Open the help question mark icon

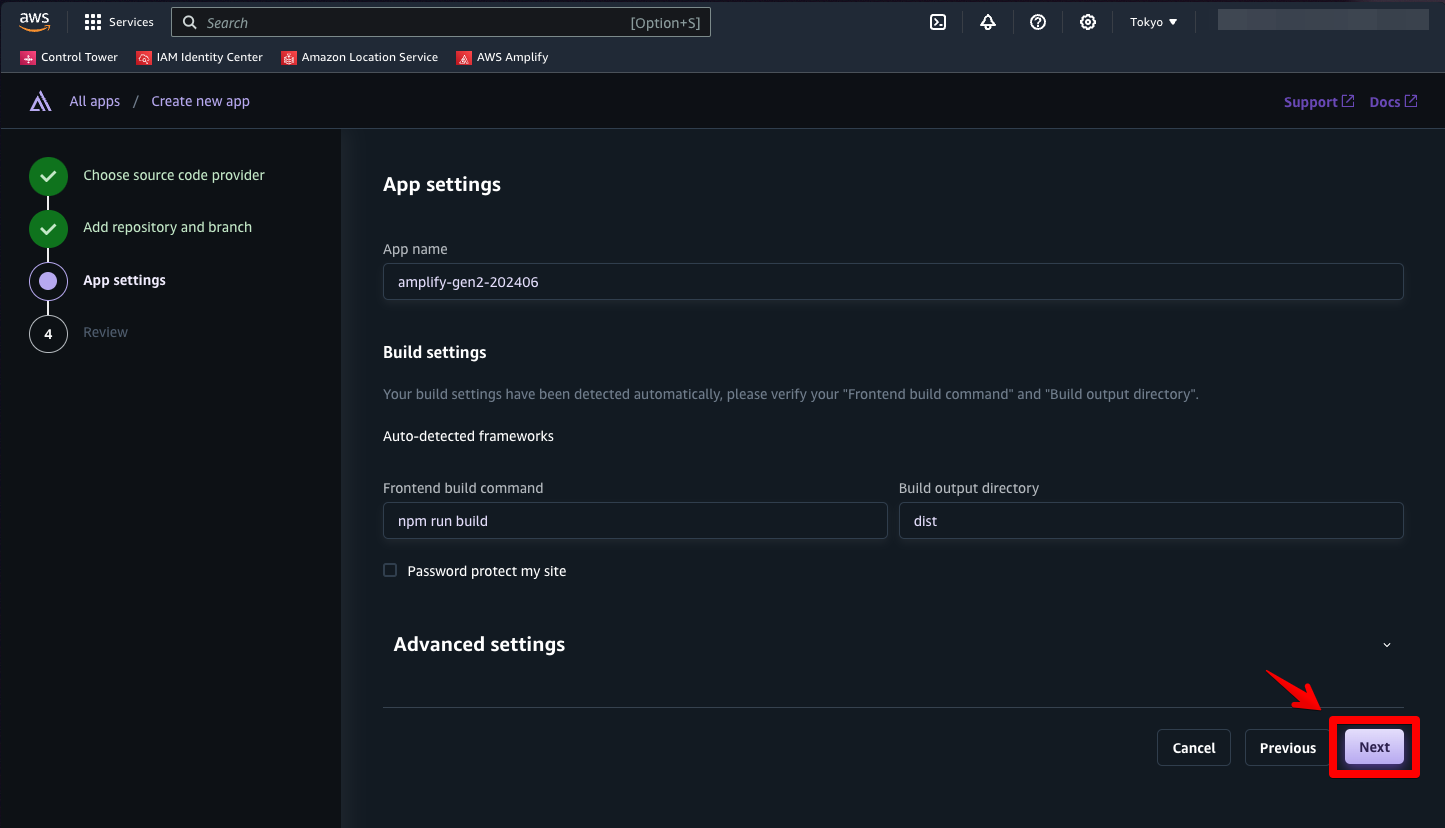click(1038, 22)
